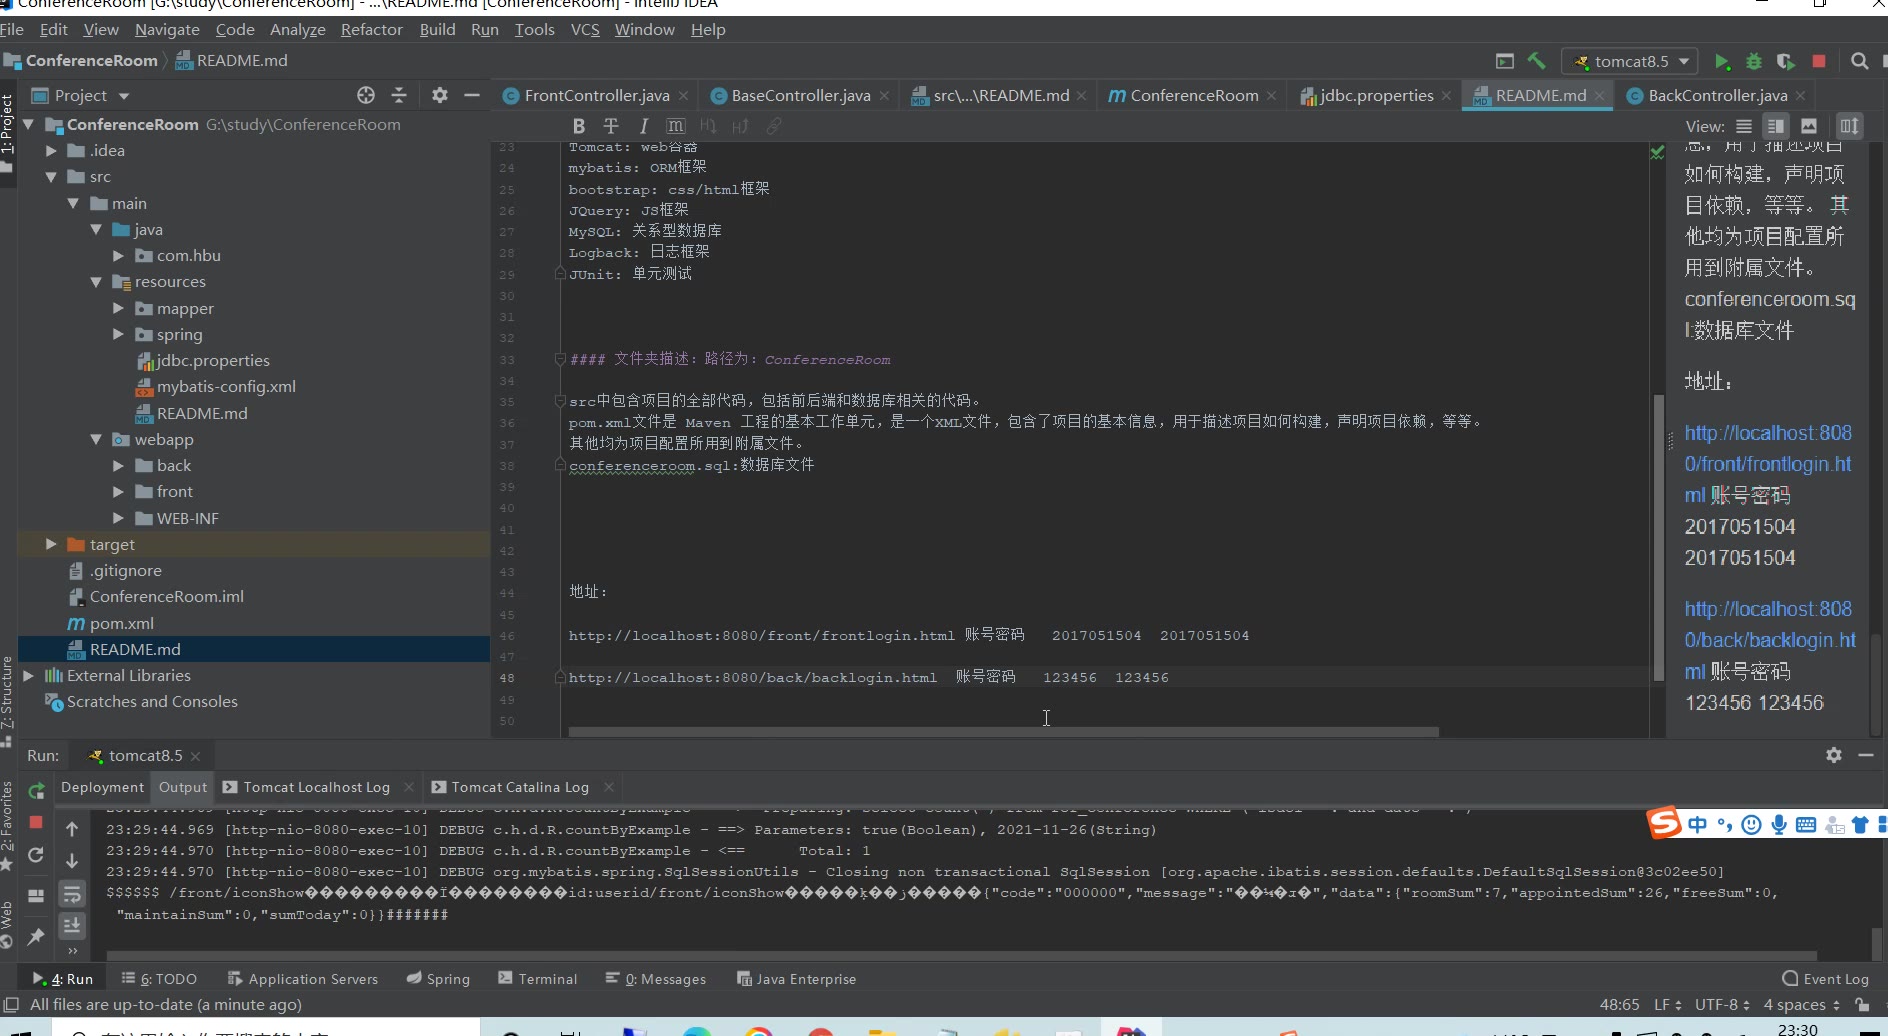Collapse the src folder
This screenshot has width=1888, height=1036.
(x=51, y=177)
